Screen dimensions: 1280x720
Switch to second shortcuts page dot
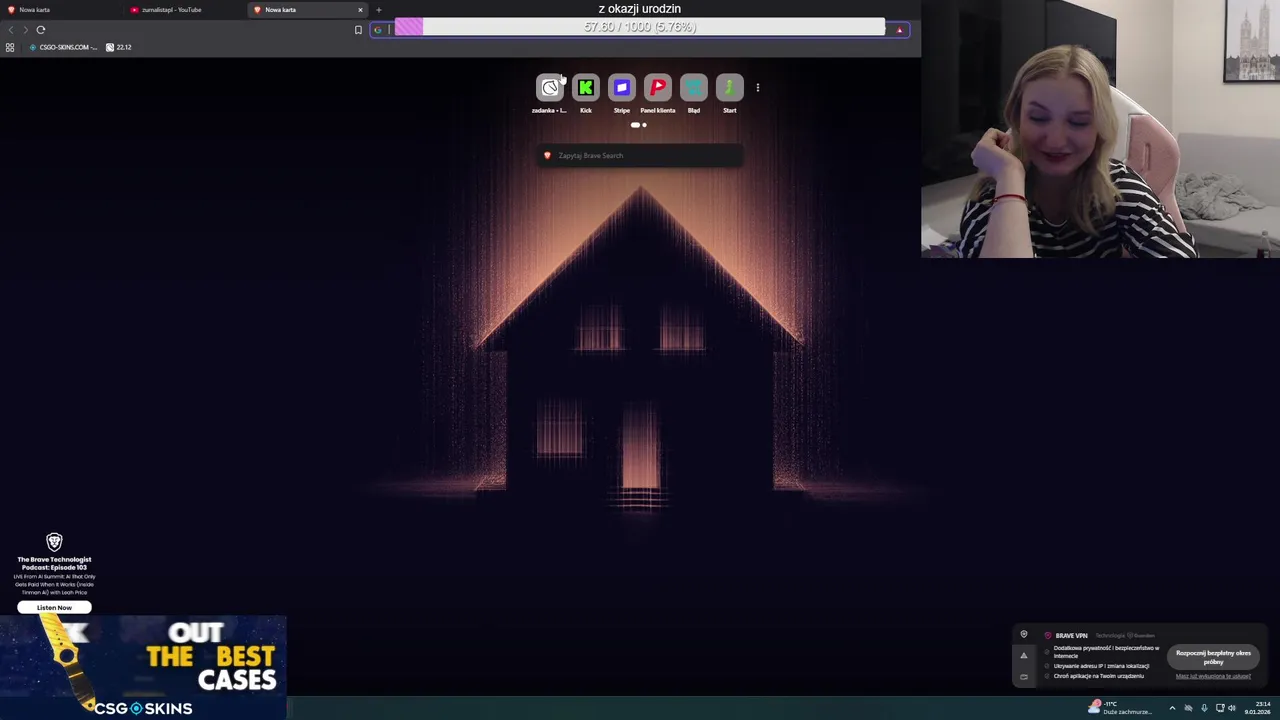point(644,125)
